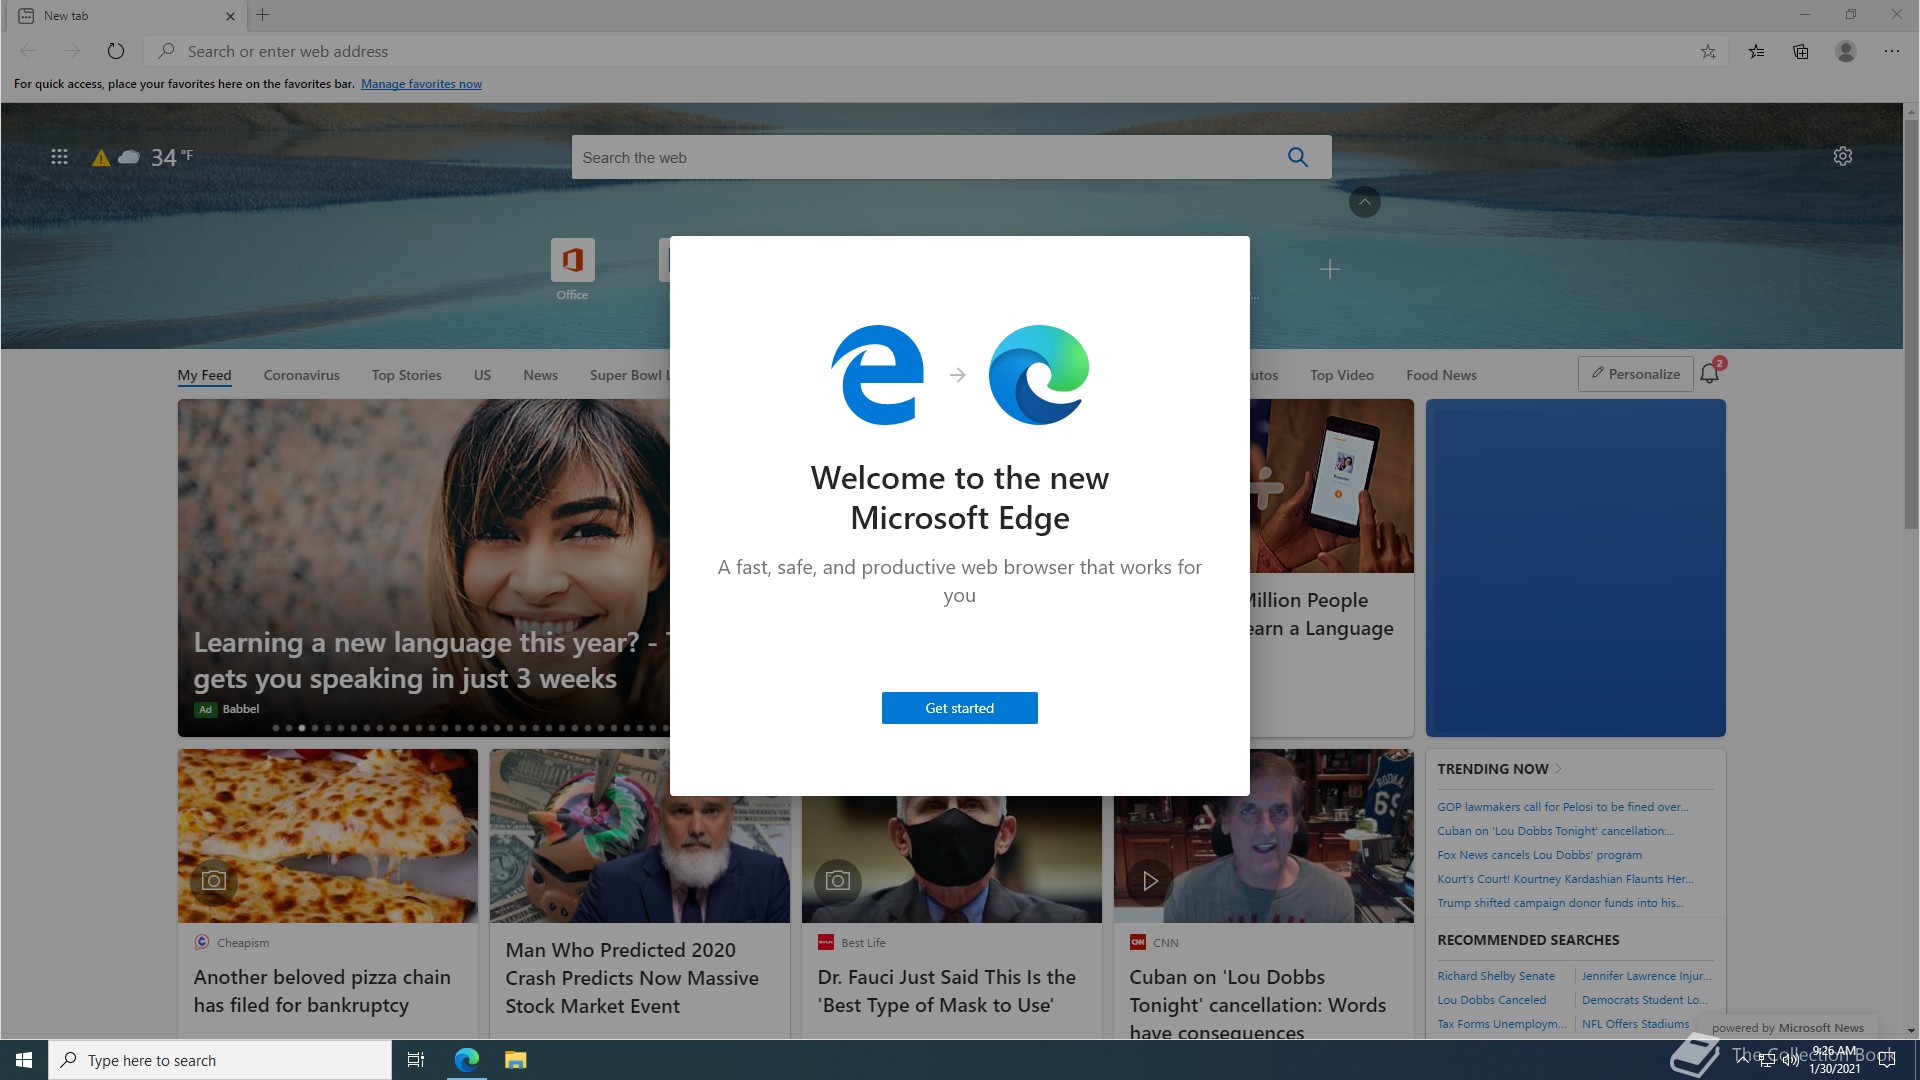Click the taskbar search box
Viewport: 1920px width, 1080px height.
click(x=220, y=1060)
